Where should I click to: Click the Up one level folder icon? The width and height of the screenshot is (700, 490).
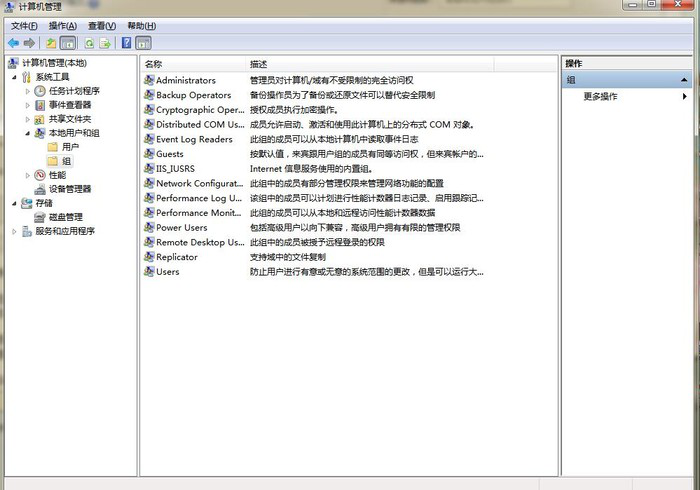tap(51, 43)
